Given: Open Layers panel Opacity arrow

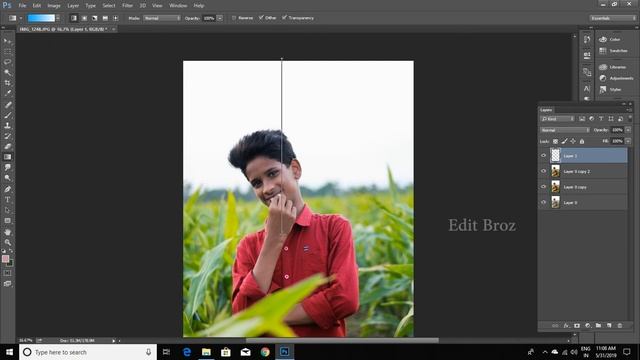Looking at the screenshot, I should (628, 130).
